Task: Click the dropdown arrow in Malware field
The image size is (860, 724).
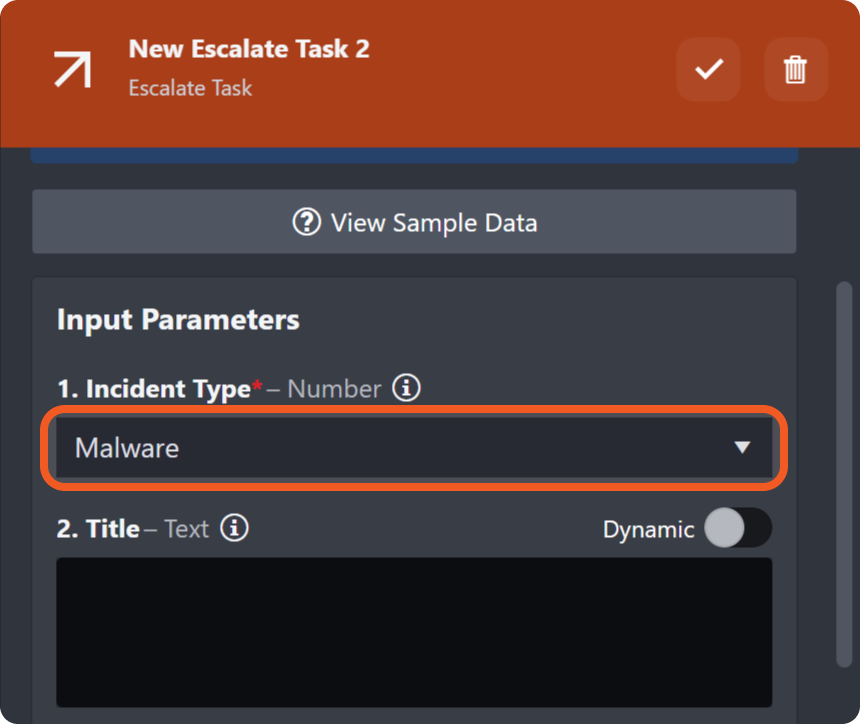Action: click(x=742, y=447)
